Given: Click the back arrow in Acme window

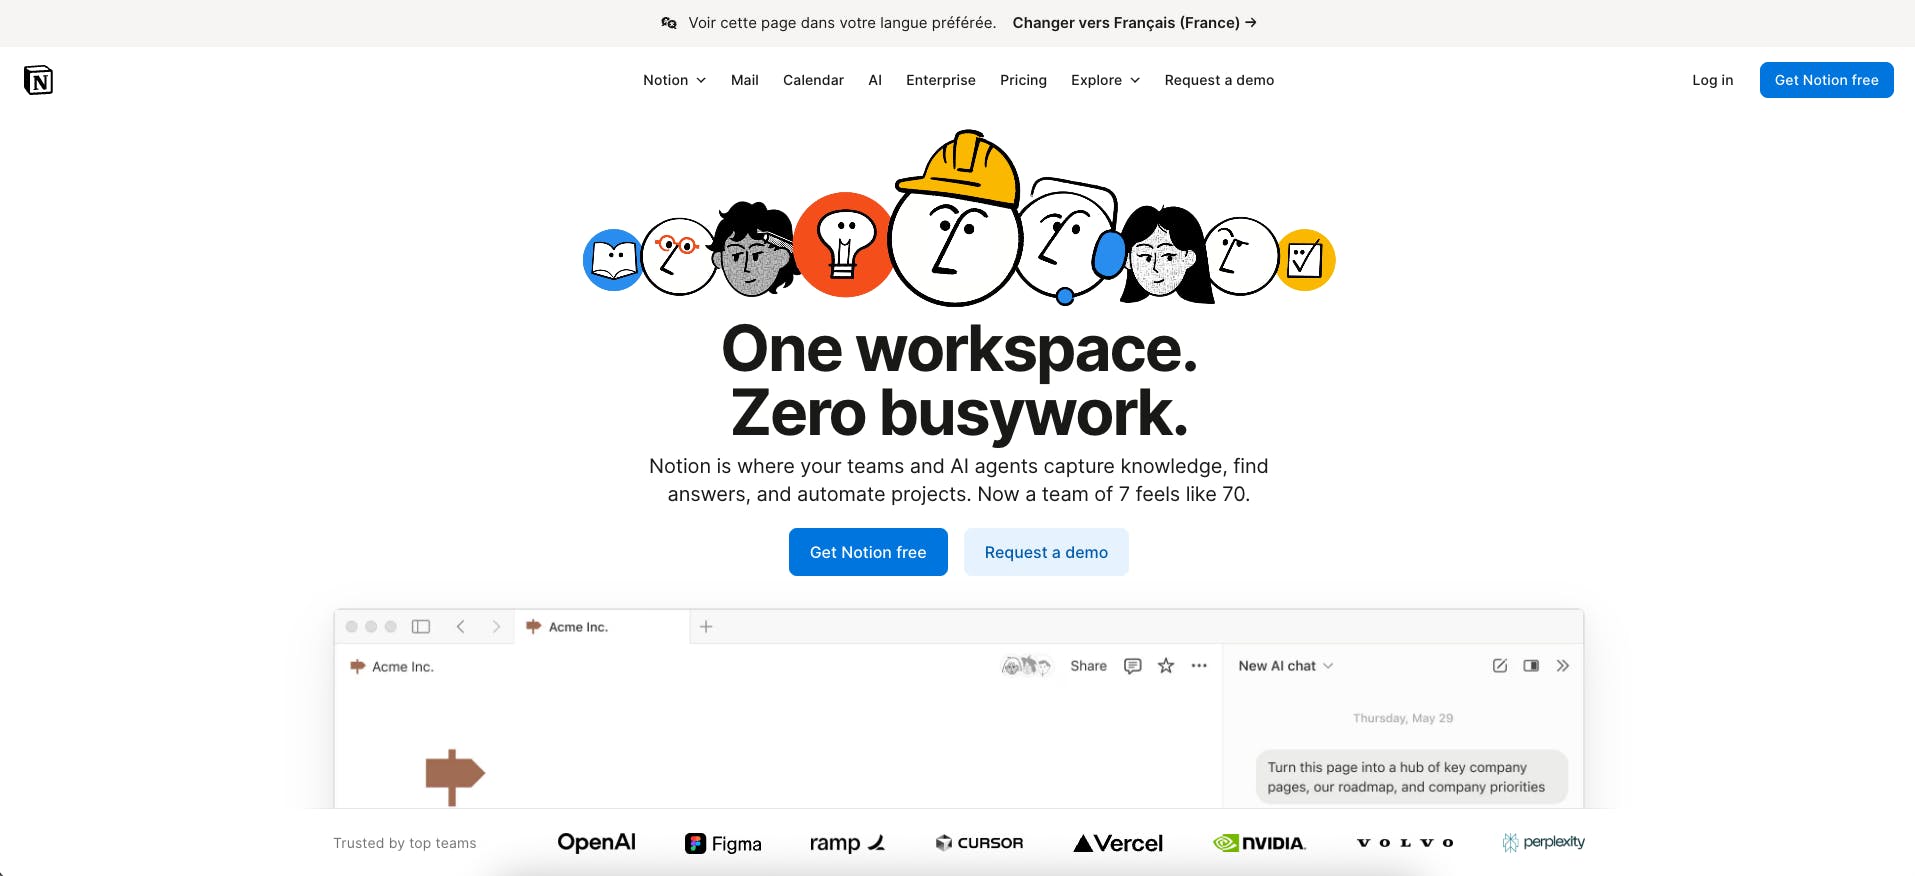Looking at the screenshot, I should coord(461,627).
